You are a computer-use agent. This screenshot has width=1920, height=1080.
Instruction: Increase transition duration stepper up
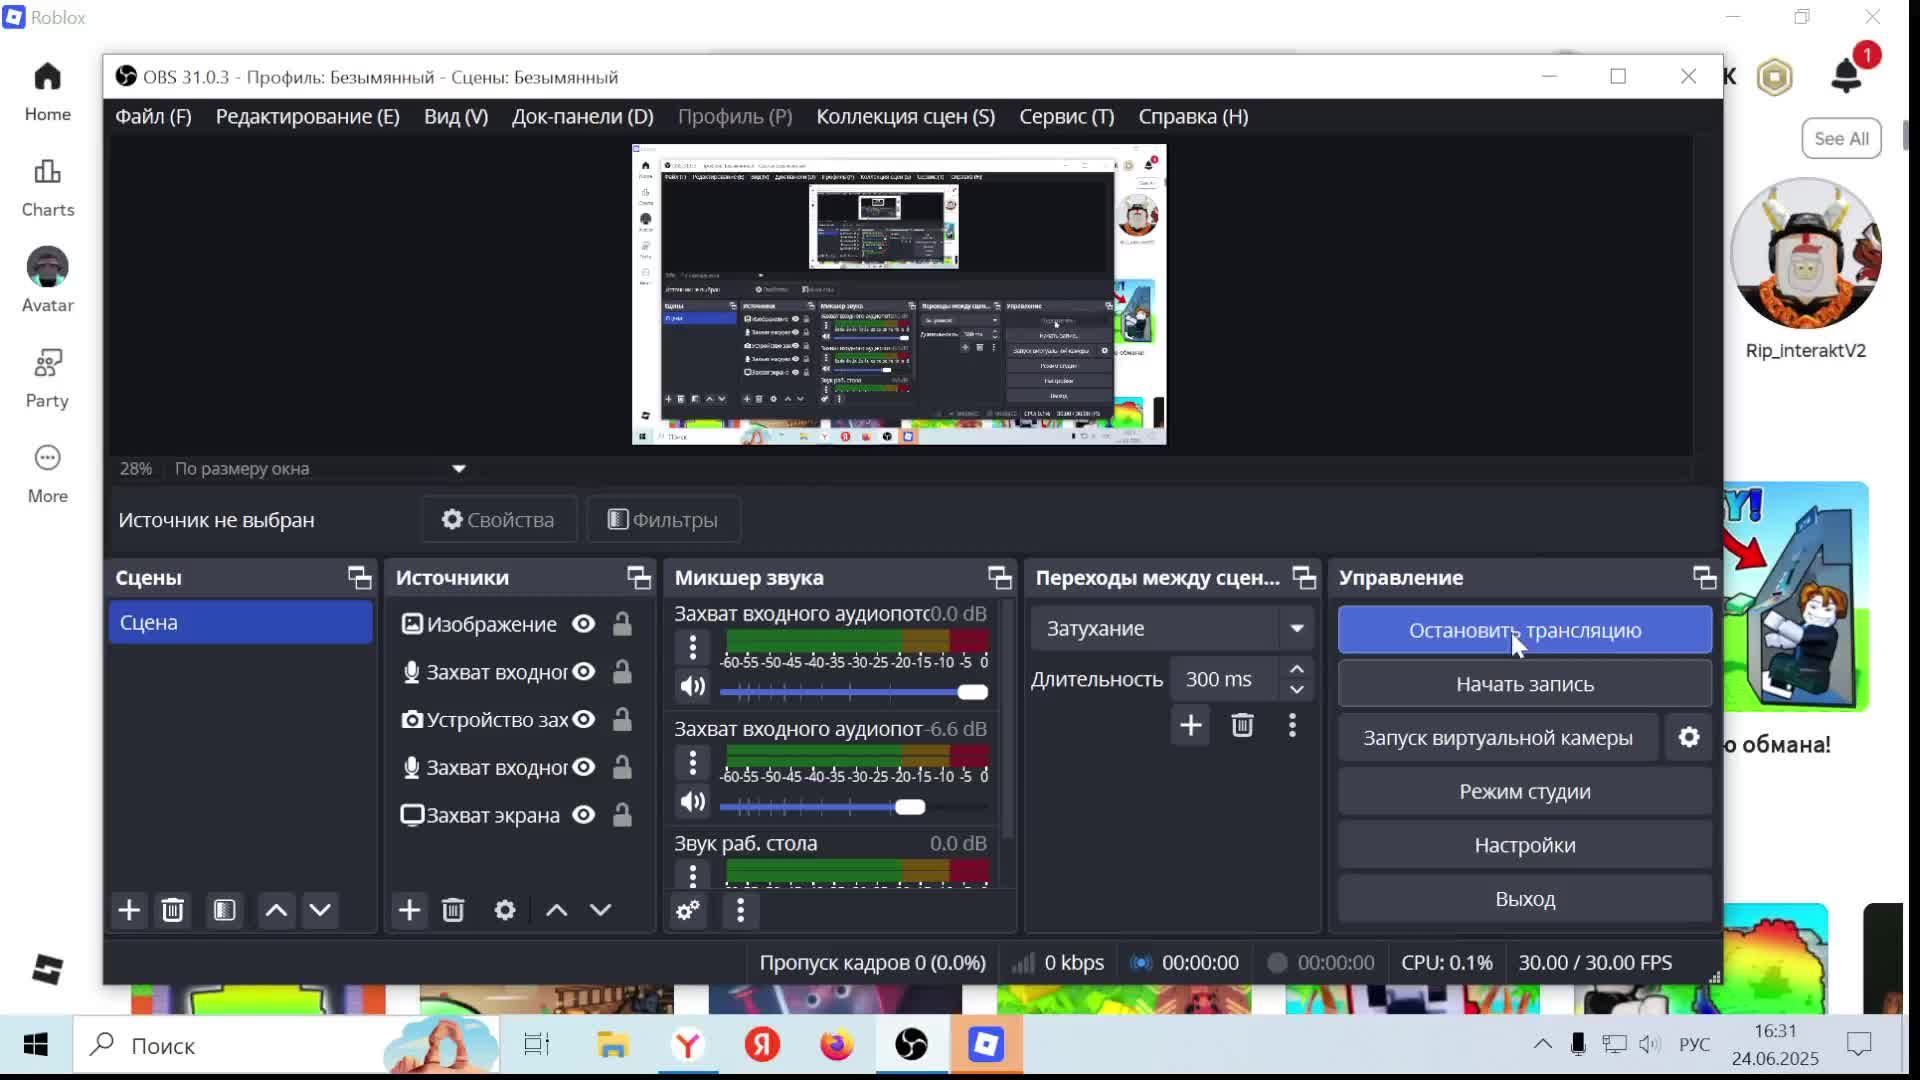1296,668
